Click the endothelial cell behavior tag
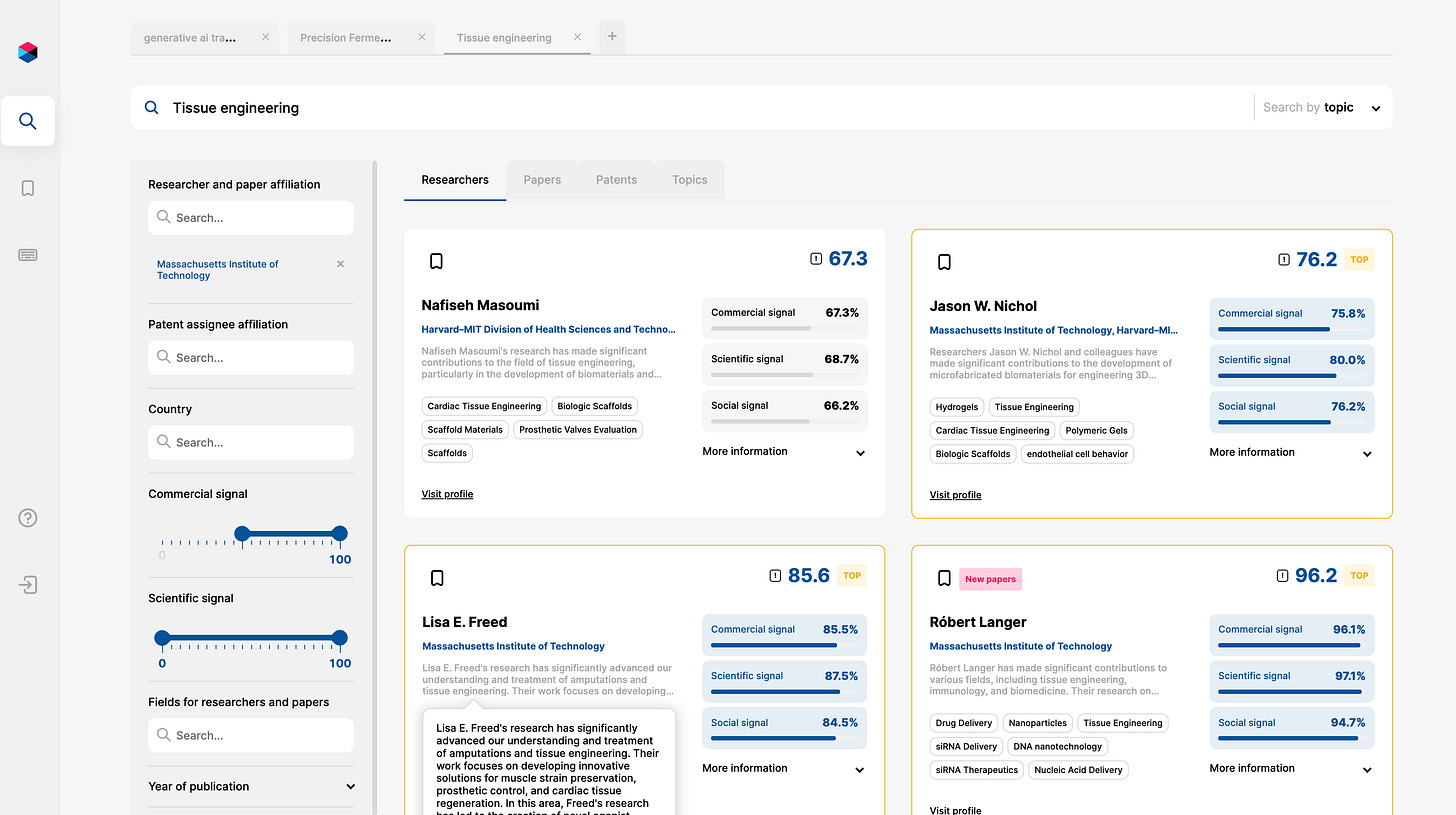1456x815 pixels. [1077, 454]
